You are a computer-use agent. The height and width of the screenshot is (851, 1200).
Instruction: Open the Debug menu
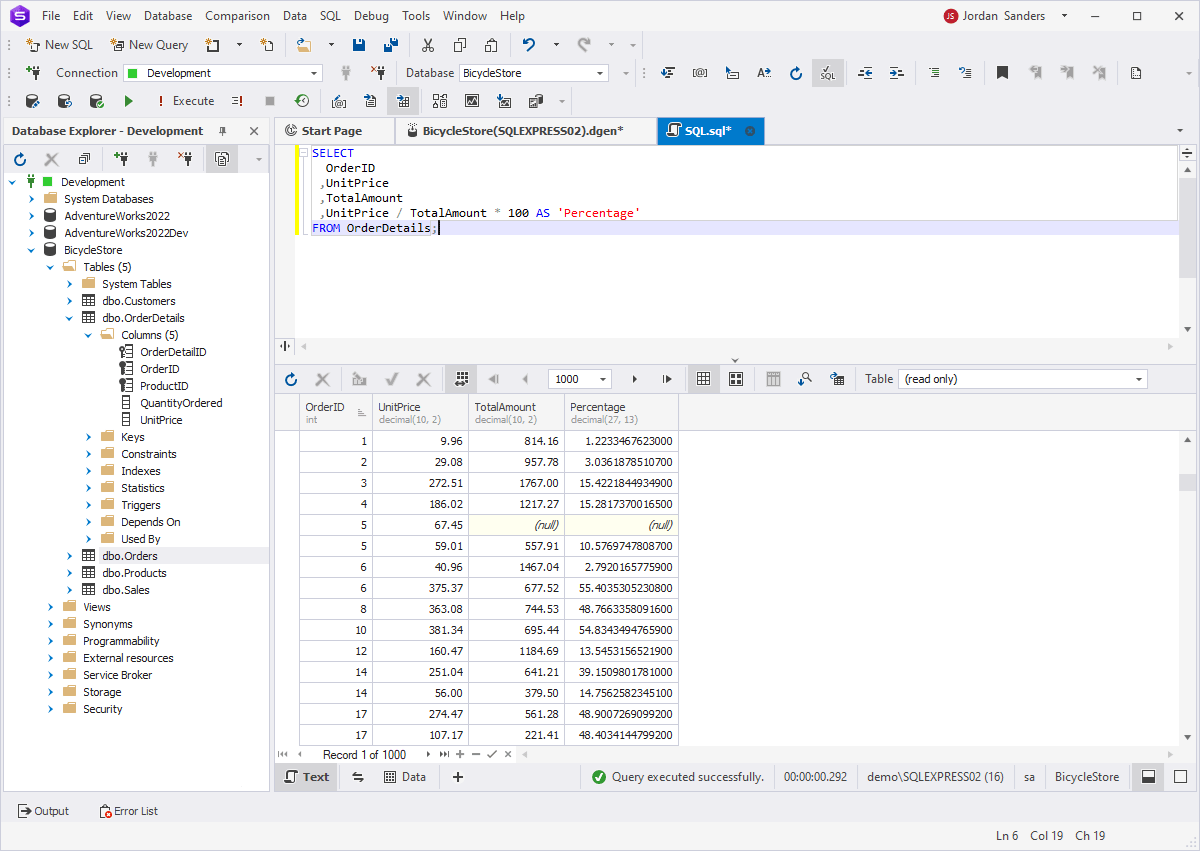(x=371, y=16)
